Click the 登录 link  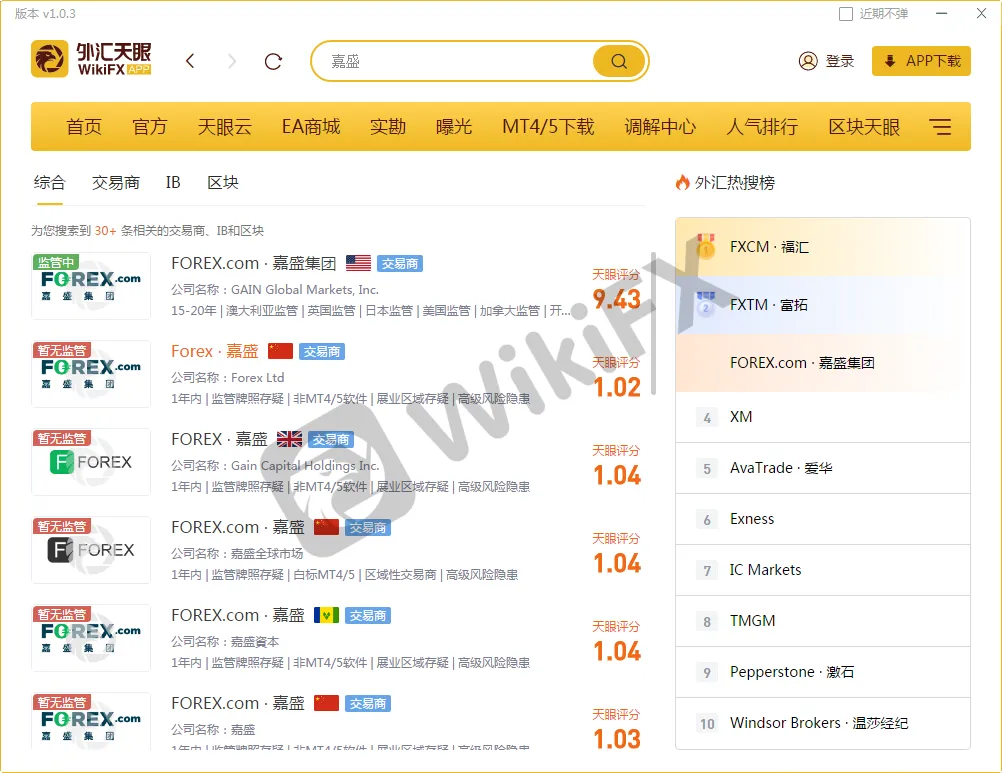tap(840, 61)
